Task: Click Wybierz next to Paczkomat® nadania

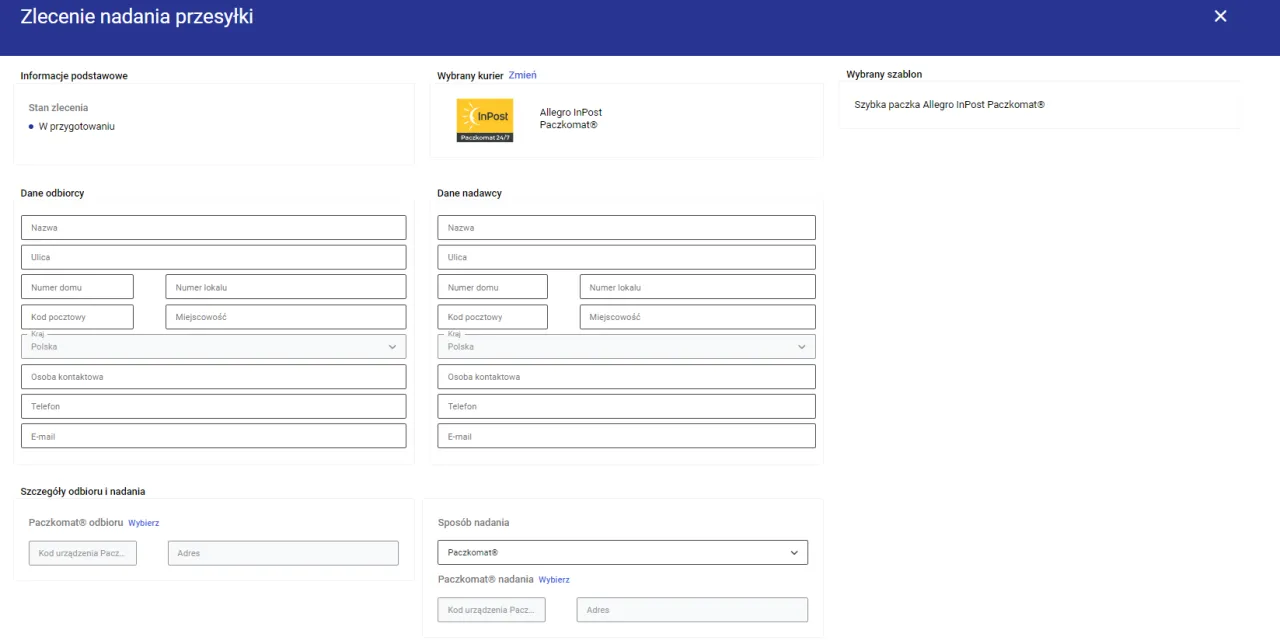Action: click(554, 579)
